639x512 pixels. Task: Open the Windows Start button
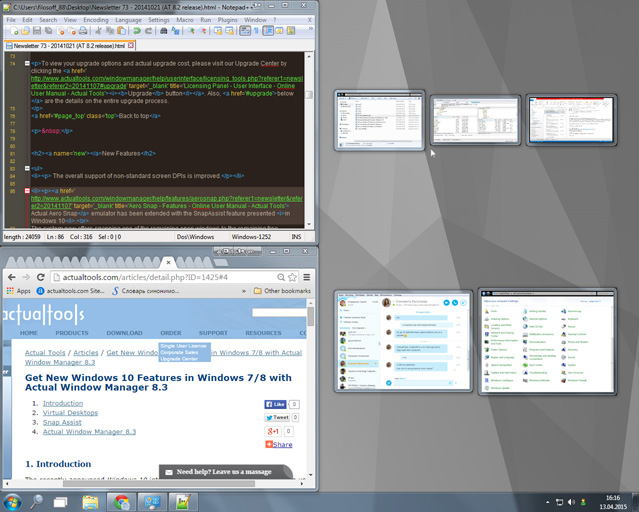tap(12, 502)
